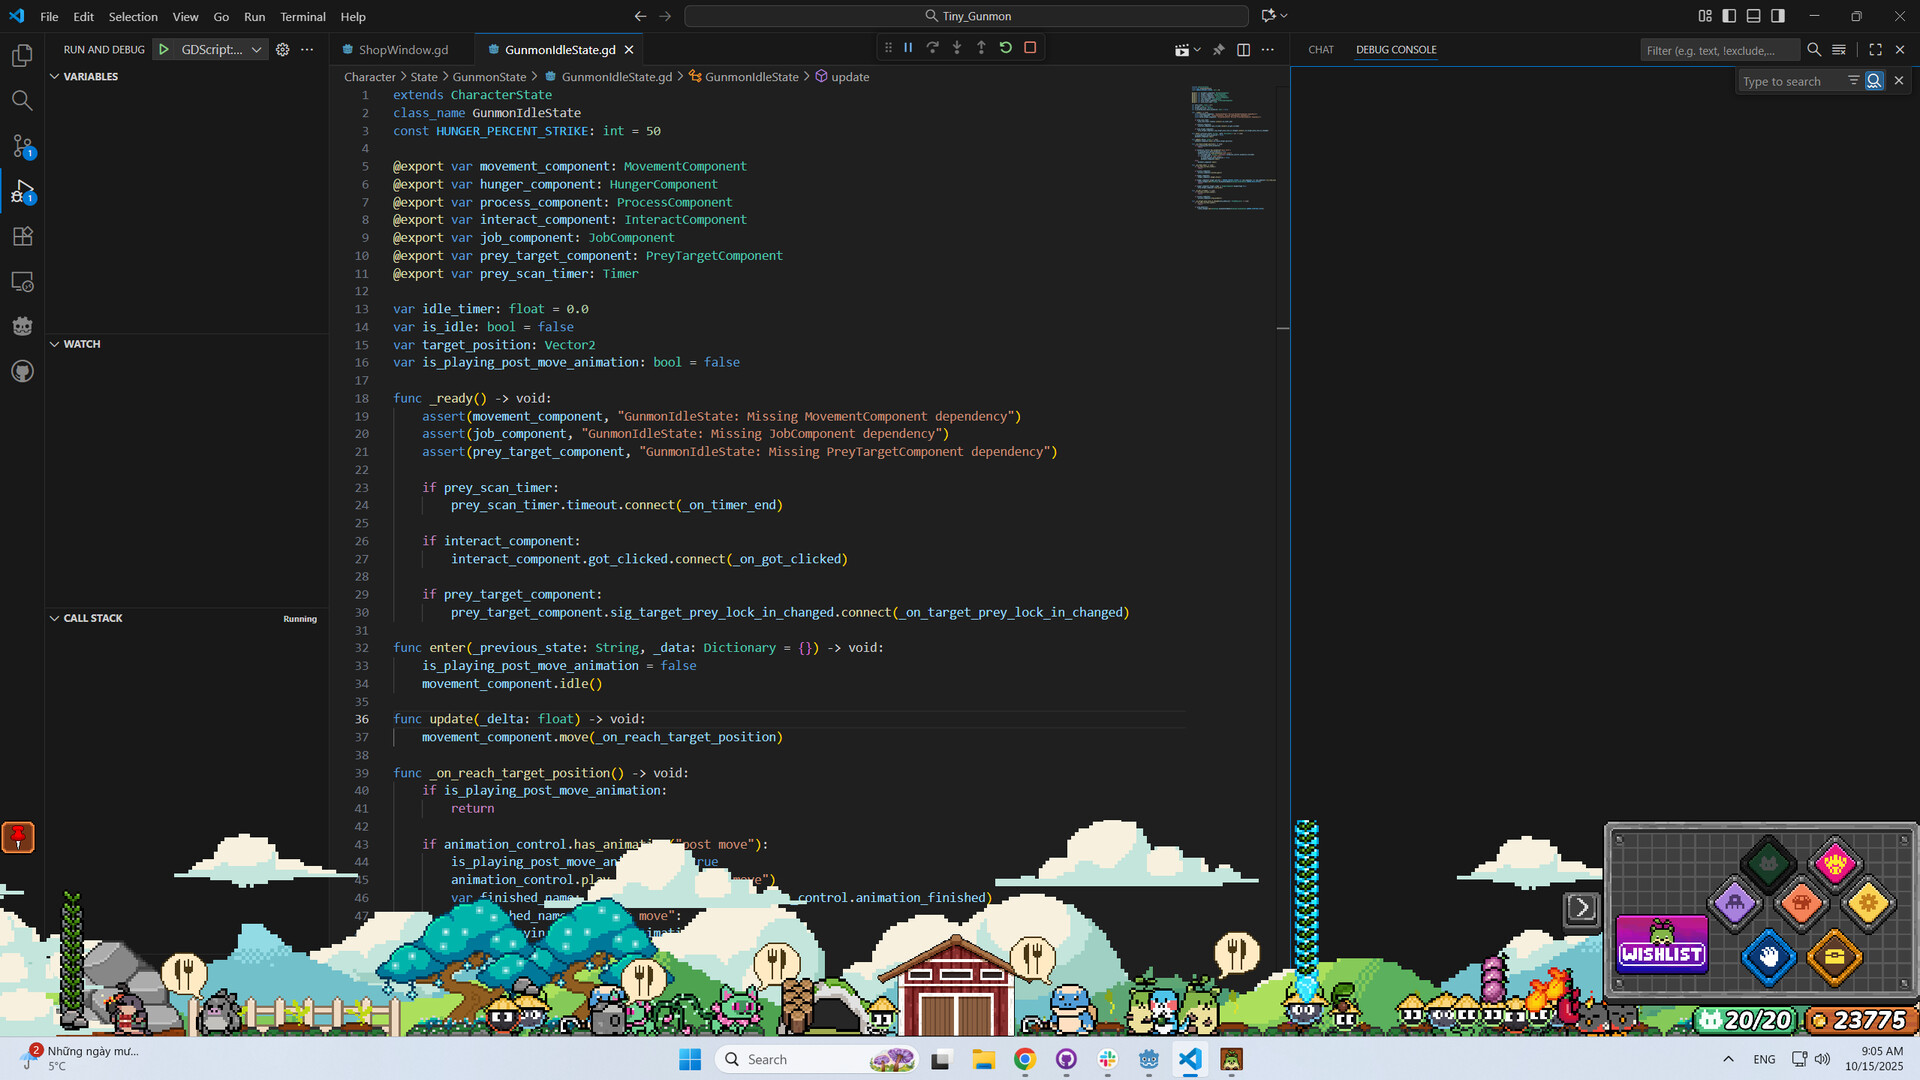Restart the debug session with green arrow
This screenshot has height=1080, width=1920.
(1005, 48)
